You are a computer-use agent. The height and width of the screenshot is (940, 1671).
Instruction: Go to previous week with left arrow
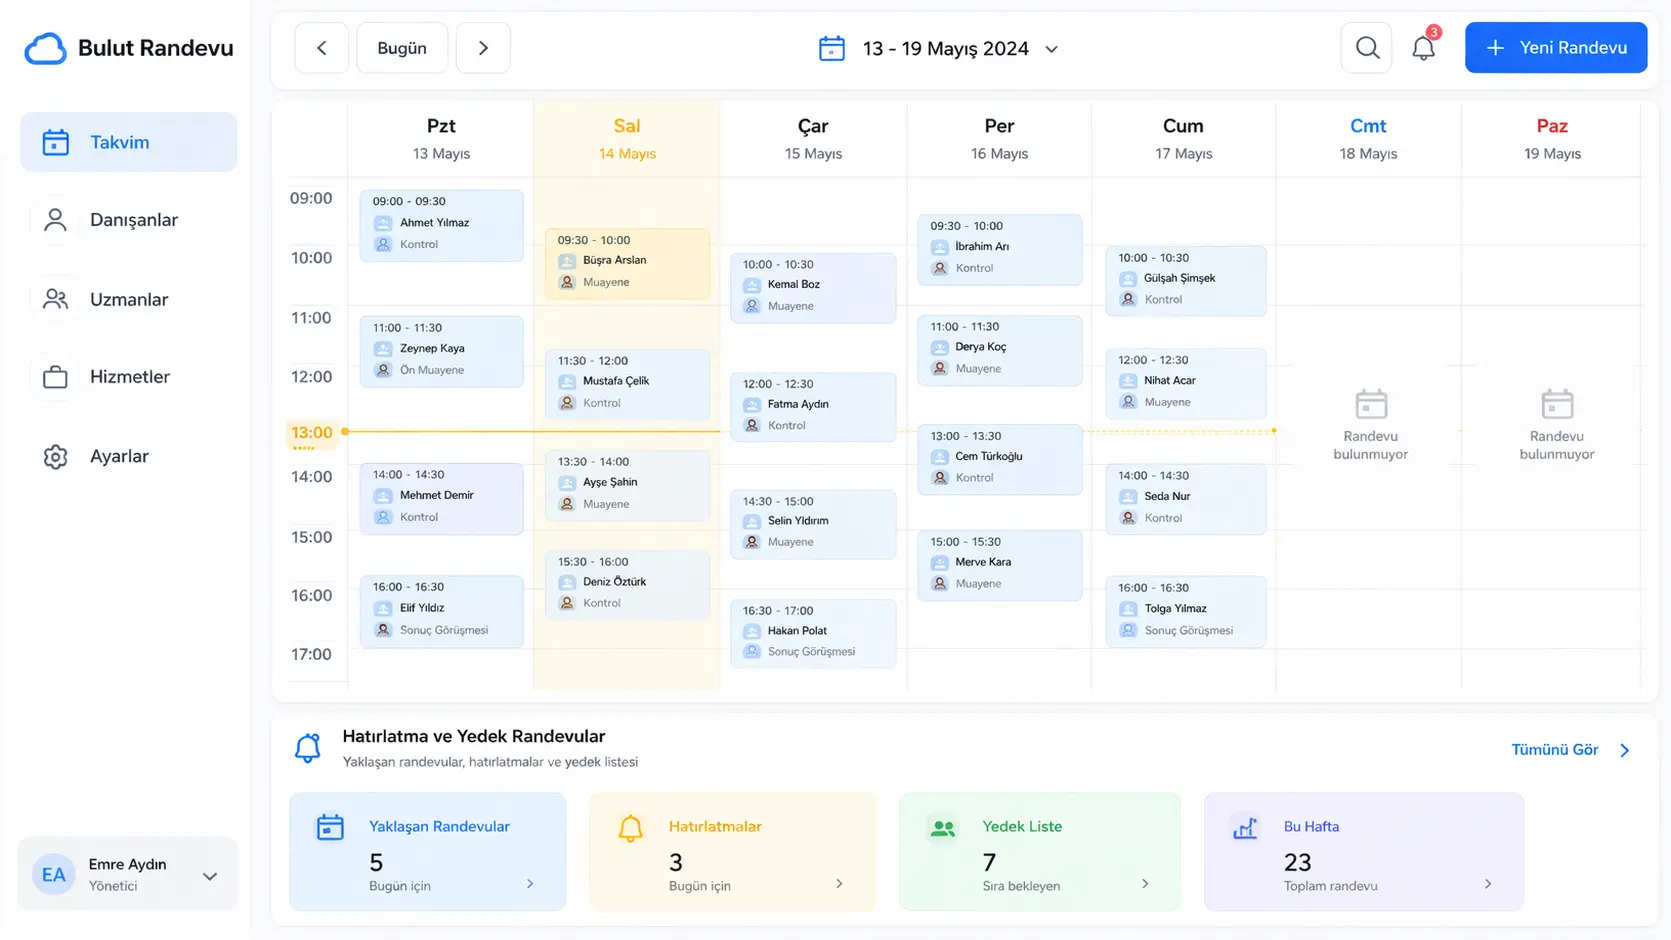(322, 48)
